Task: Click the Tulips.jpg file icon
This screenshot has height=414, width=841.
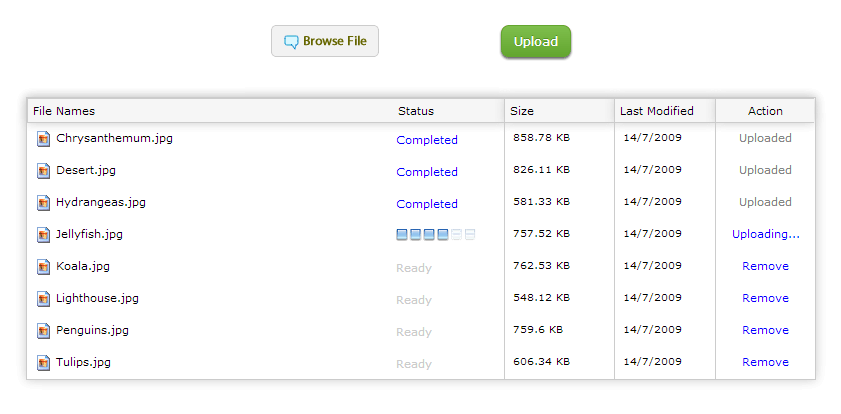Action: click(x=43, y=363)
